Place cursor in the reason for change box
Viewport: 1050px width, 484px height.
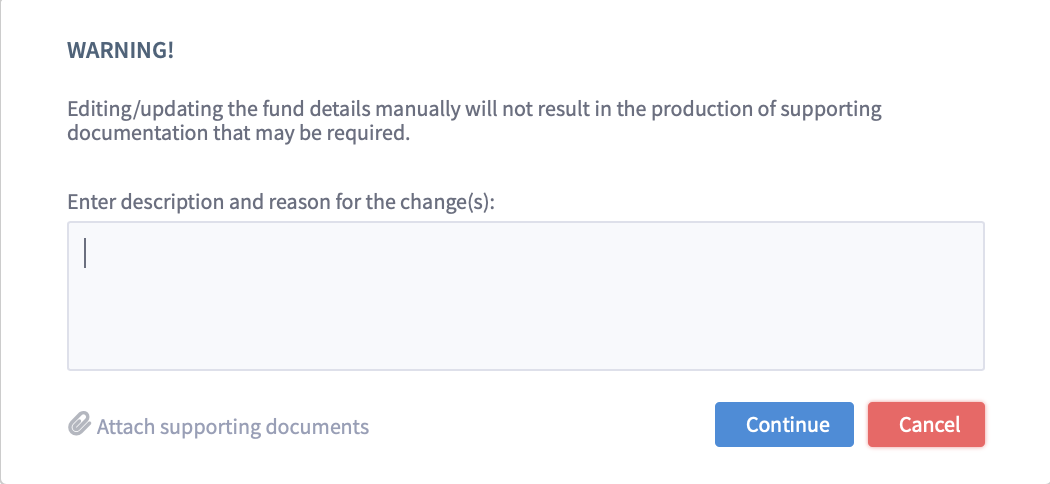[x=526, y=296]
